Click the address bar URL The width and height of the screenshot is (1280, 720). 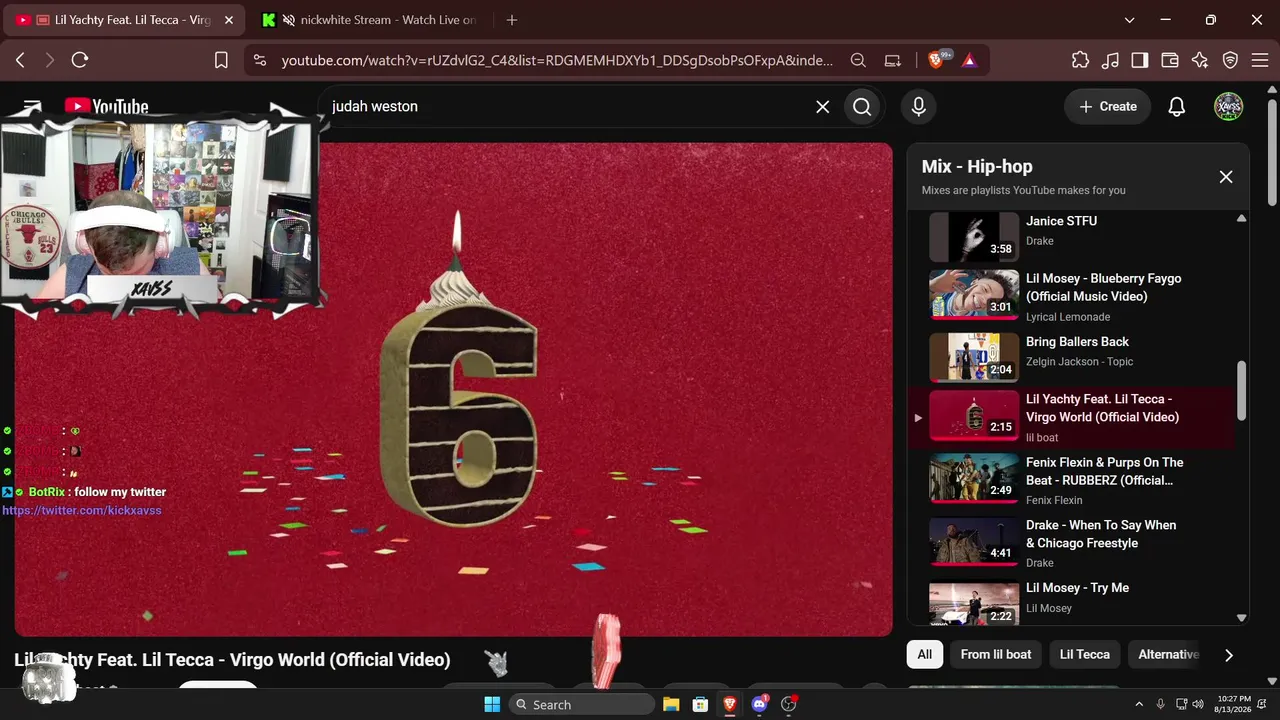(557, 60)
